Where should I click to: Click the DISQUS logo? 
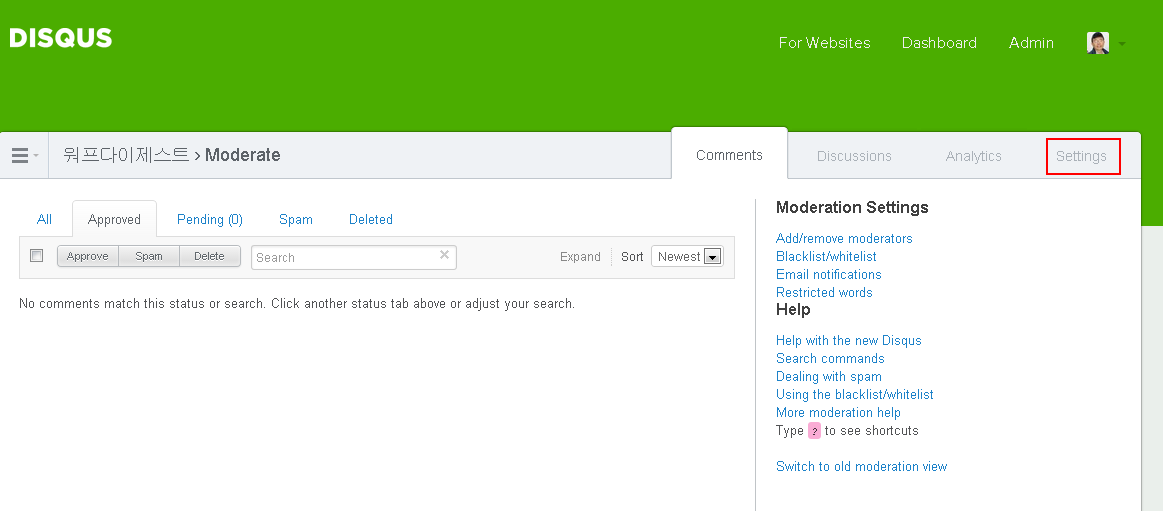[x=61, y=38]
